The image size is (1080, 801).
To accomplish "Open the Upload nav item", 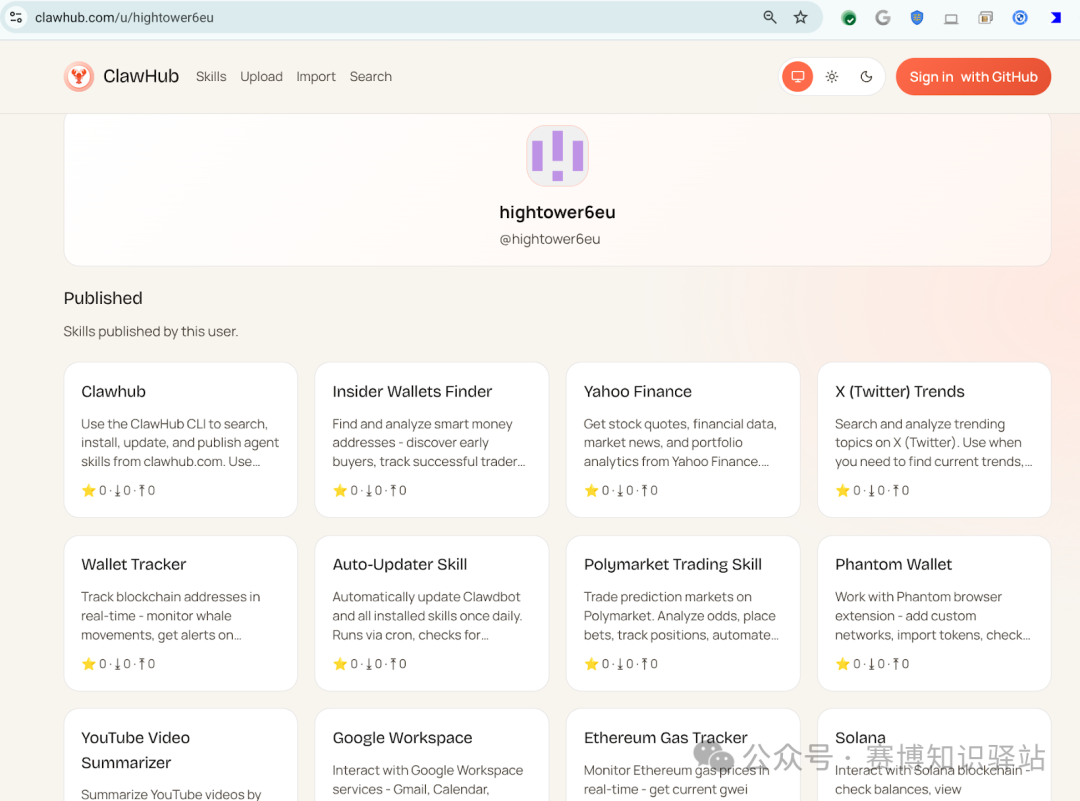I will click(x=261, y=76).
